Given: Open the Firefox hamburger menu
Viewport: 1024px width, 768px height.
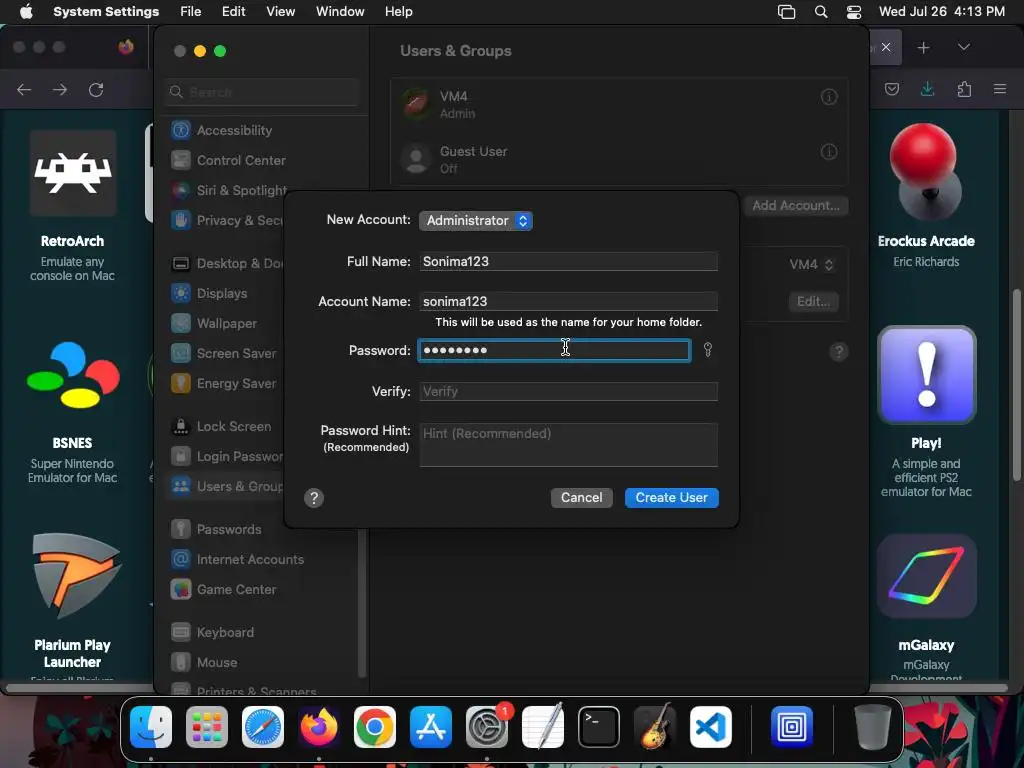Looking at the screenshot, I should coord(1000,89).
